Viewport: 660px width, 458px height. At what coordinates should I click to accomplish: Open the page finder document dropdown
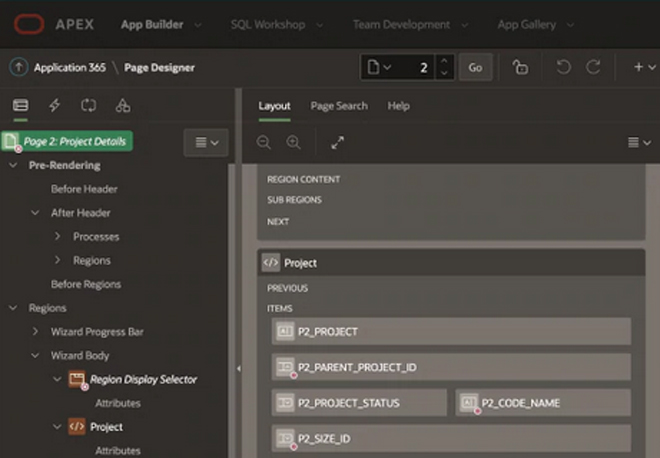(x=379, y=67)
